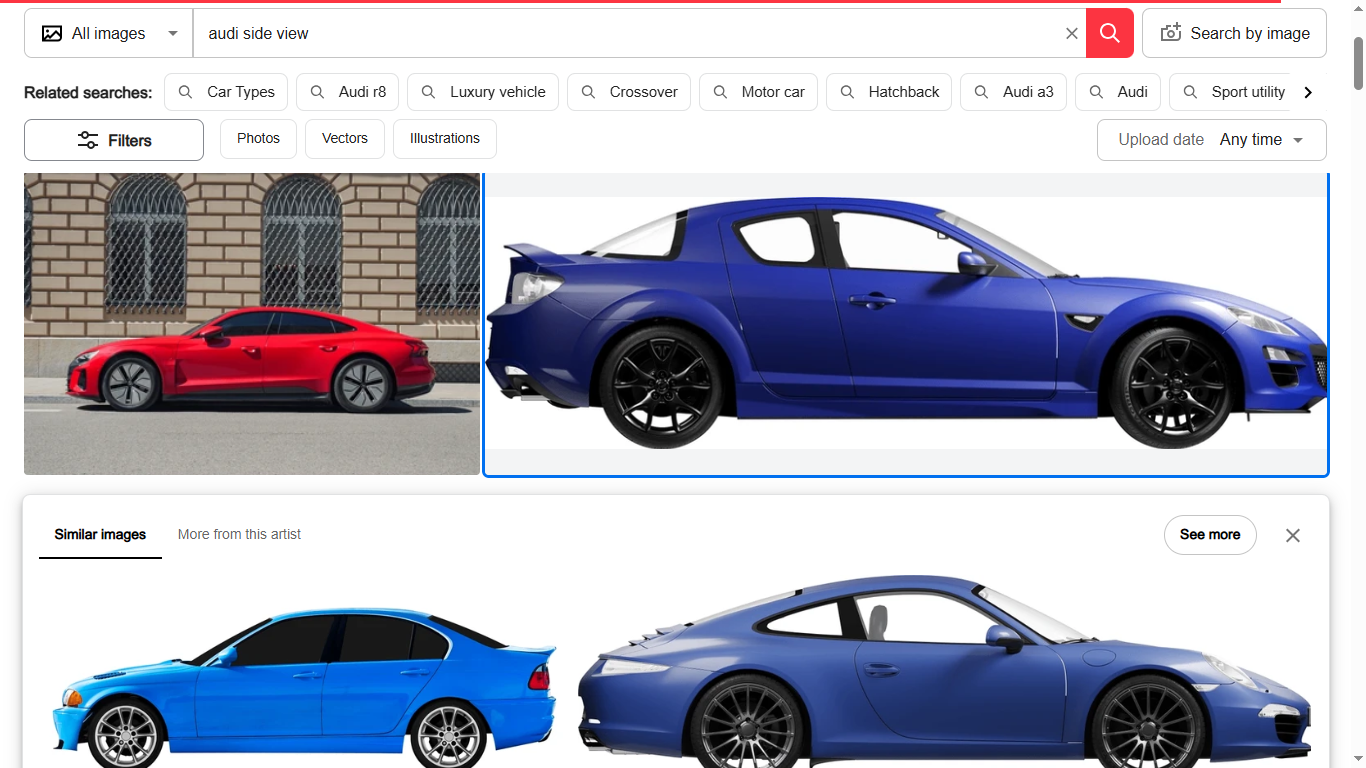Viewport: 1366px width, 768px height.
Task: Switch to the Similar images tab
Action: pos(100,535)
